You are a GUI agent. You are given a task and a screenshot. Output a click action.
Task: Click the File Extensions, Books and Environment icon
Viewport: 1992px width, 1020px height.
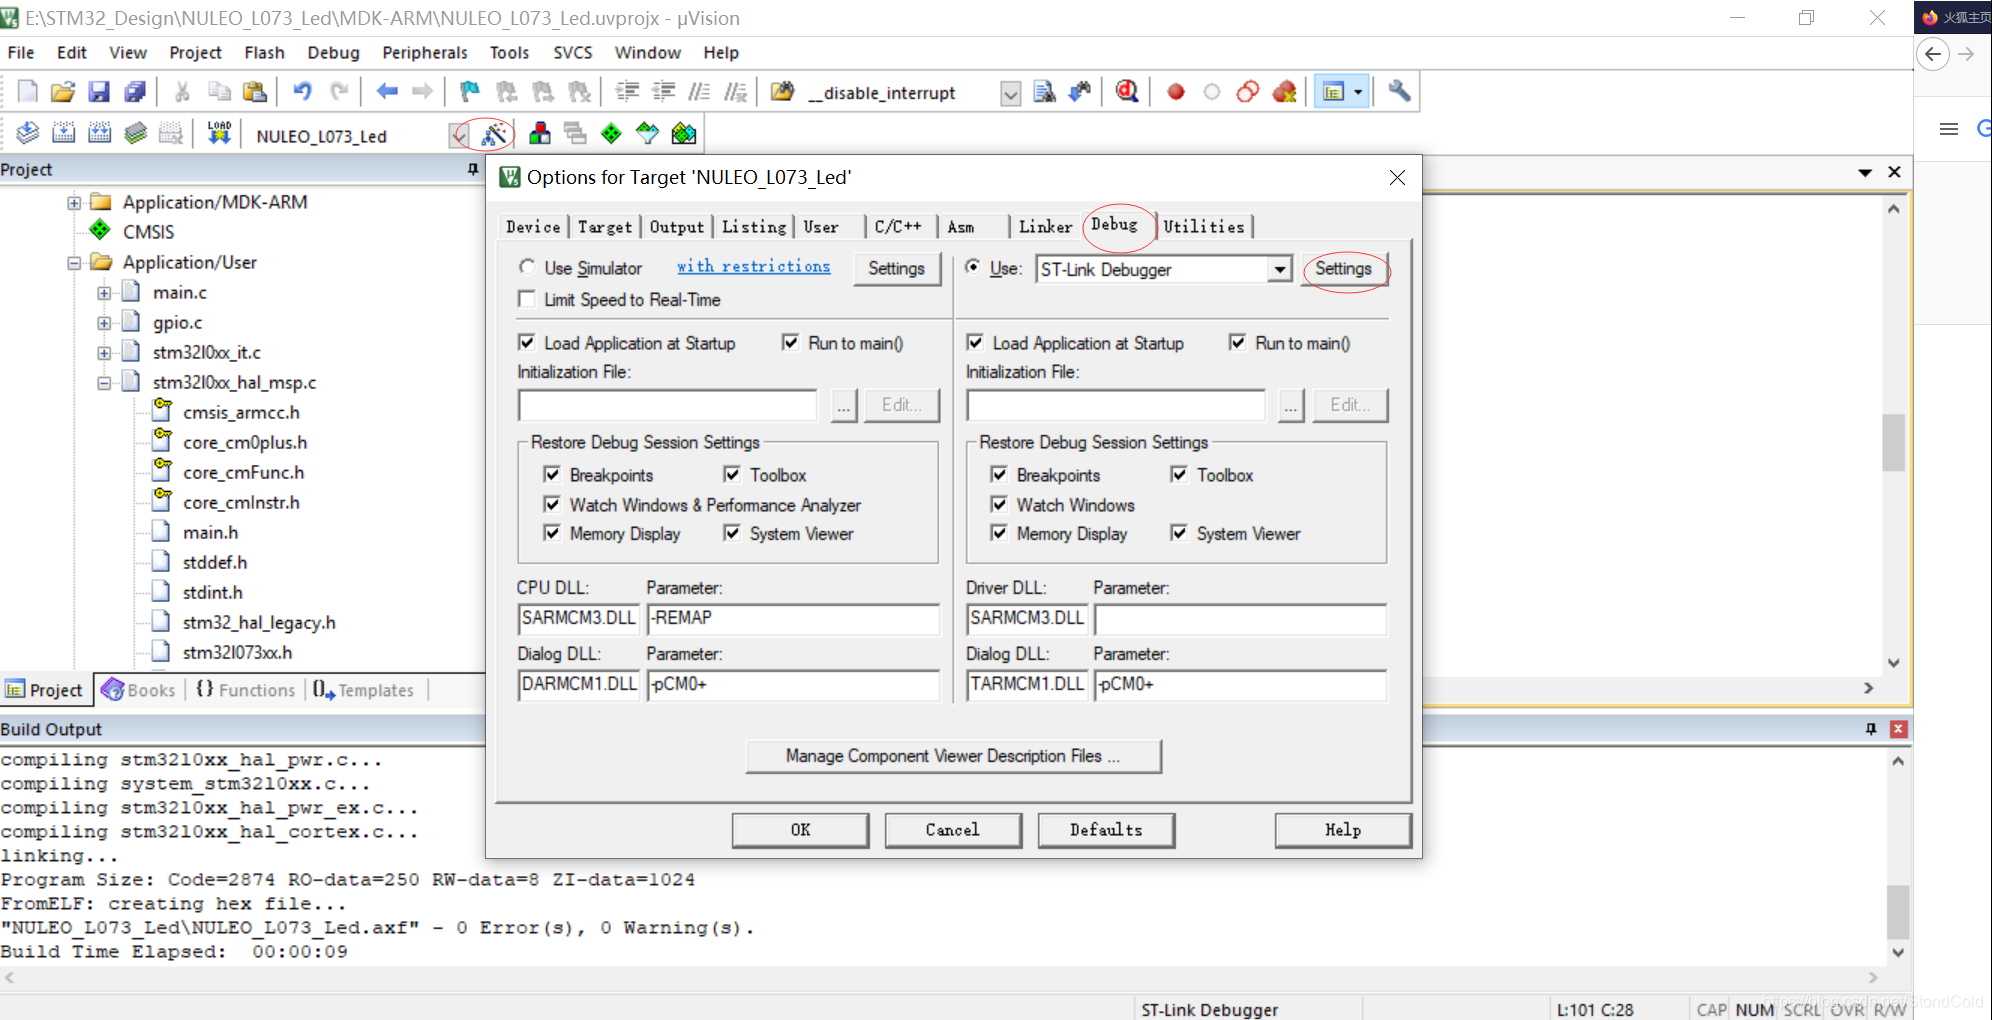point(540,133)
